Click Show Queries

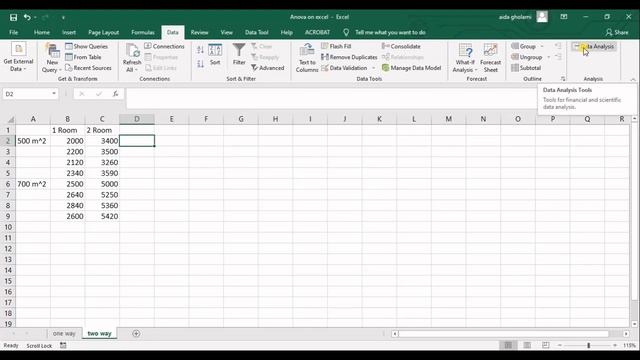(87, 46)
